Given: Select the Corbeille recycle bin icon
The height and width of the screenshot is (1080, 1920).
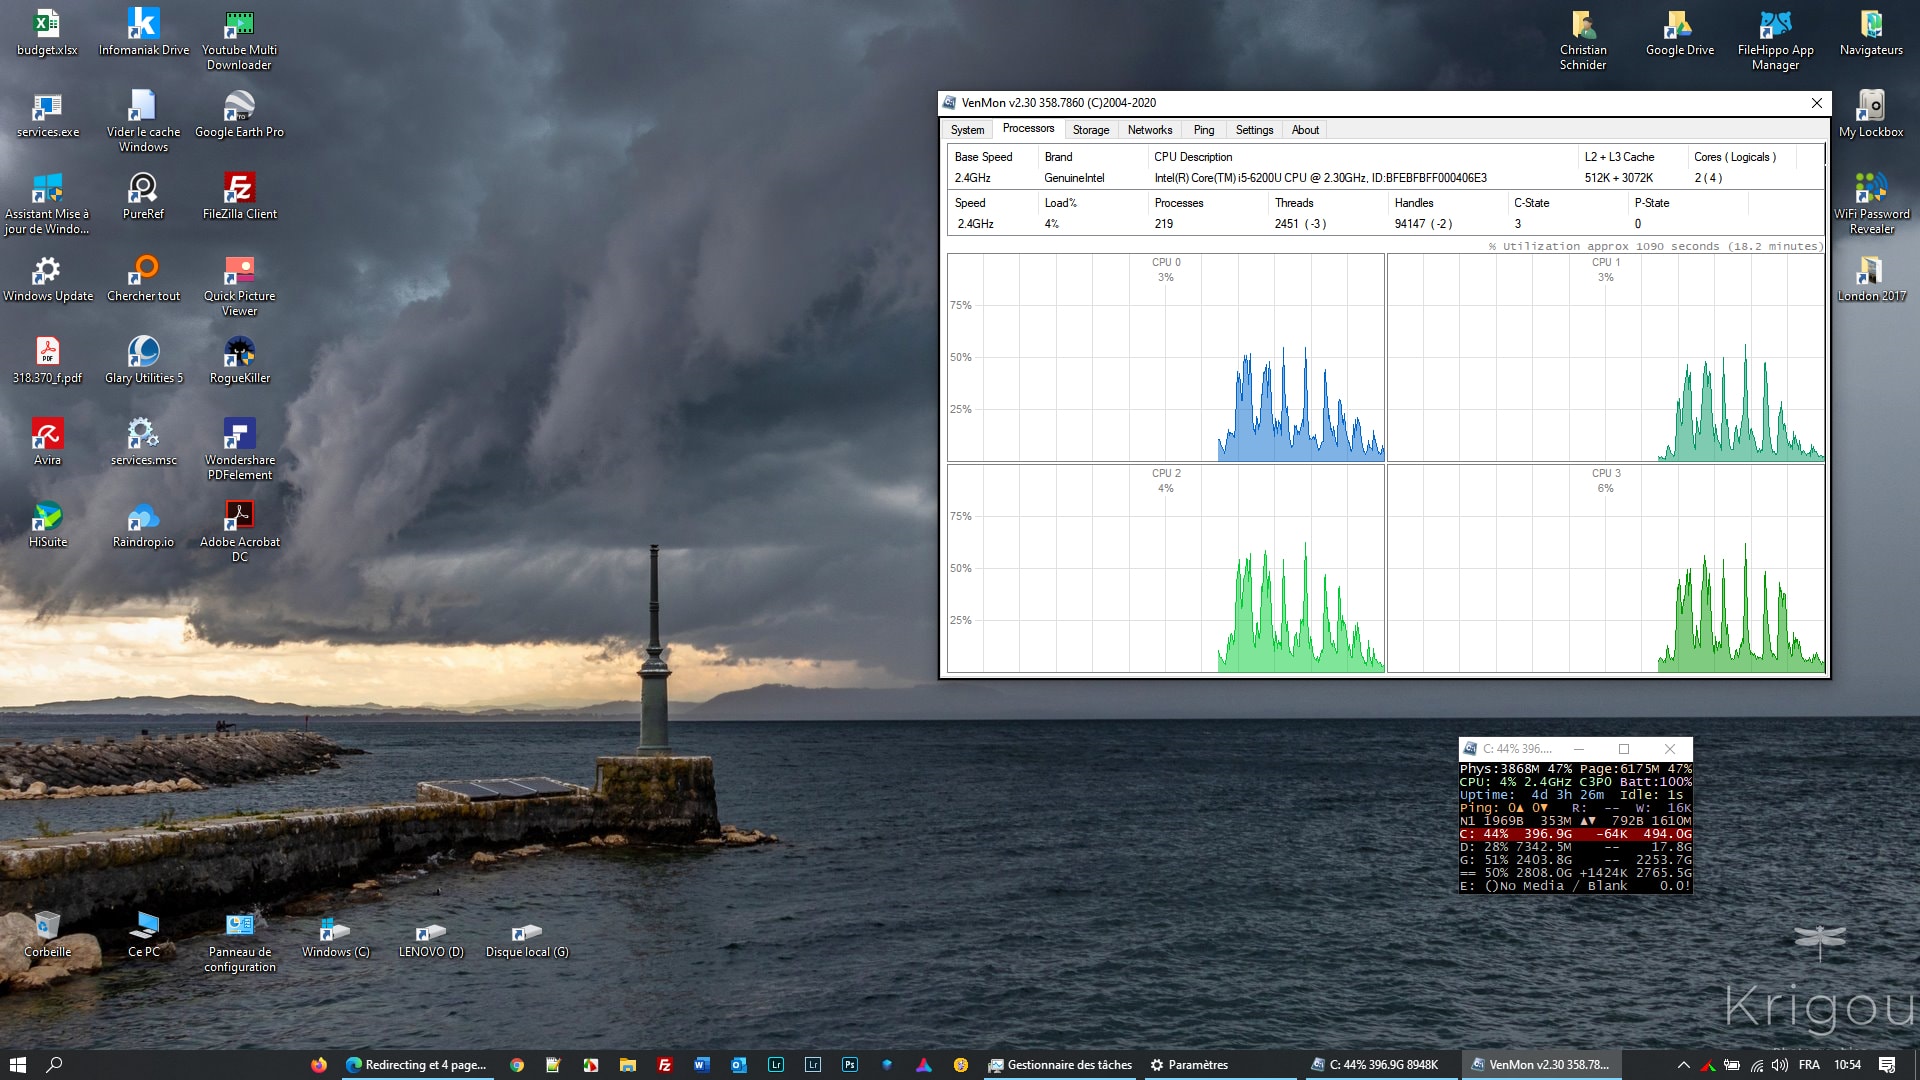Looking at the screenshot, I should point(47,934).
